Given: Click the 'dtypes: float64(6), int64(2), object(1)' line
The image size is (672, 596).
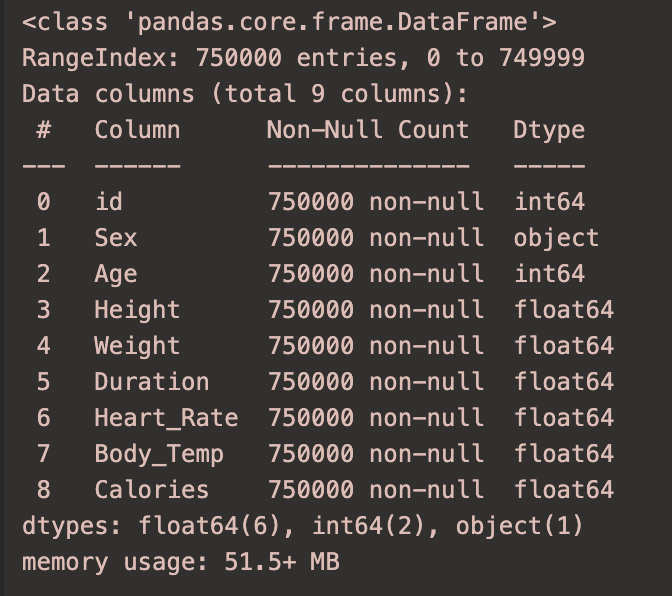Looking at the screenshot, I should click(x=303, y=526).
